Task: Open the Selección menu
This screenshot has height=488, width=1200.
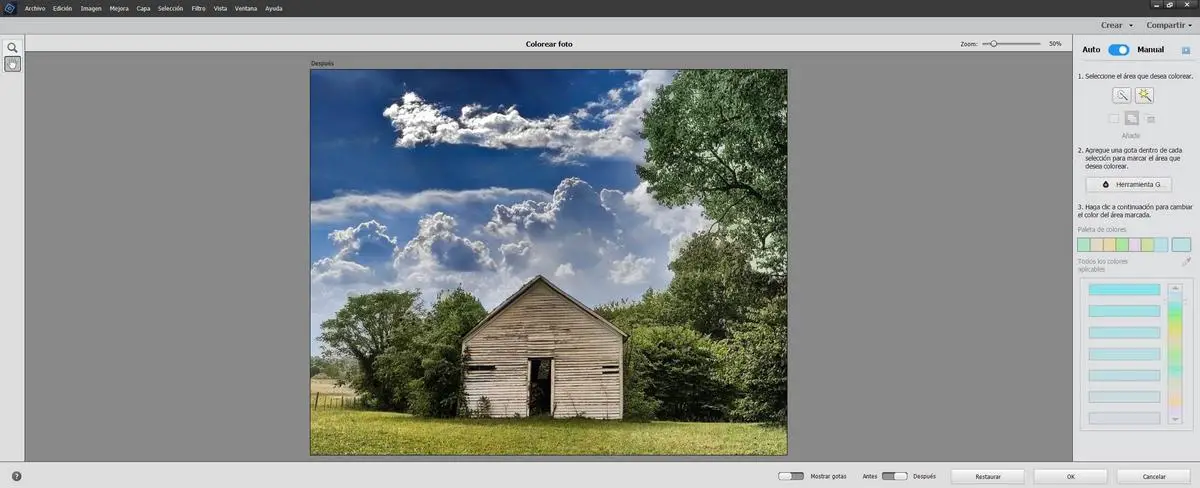Action: [x=171, y=8]
